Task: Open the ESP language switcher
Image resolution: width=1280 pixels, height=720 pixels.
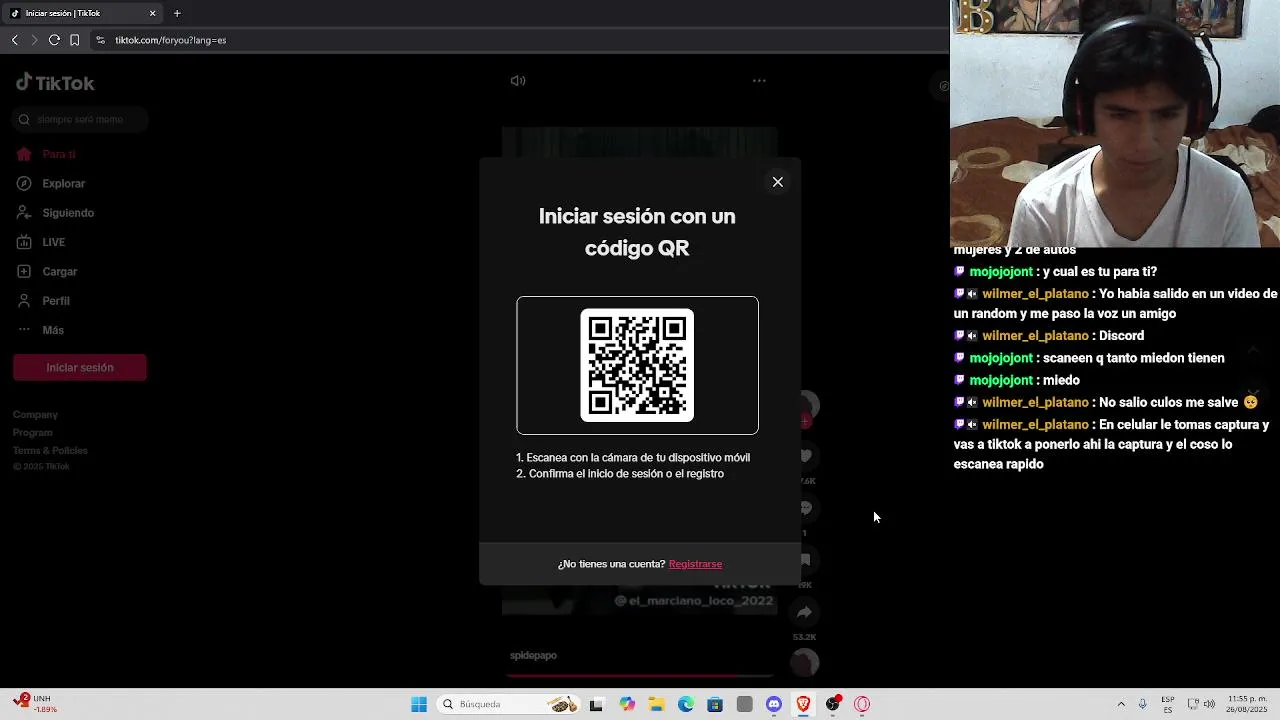Action: coord(1168,704)
